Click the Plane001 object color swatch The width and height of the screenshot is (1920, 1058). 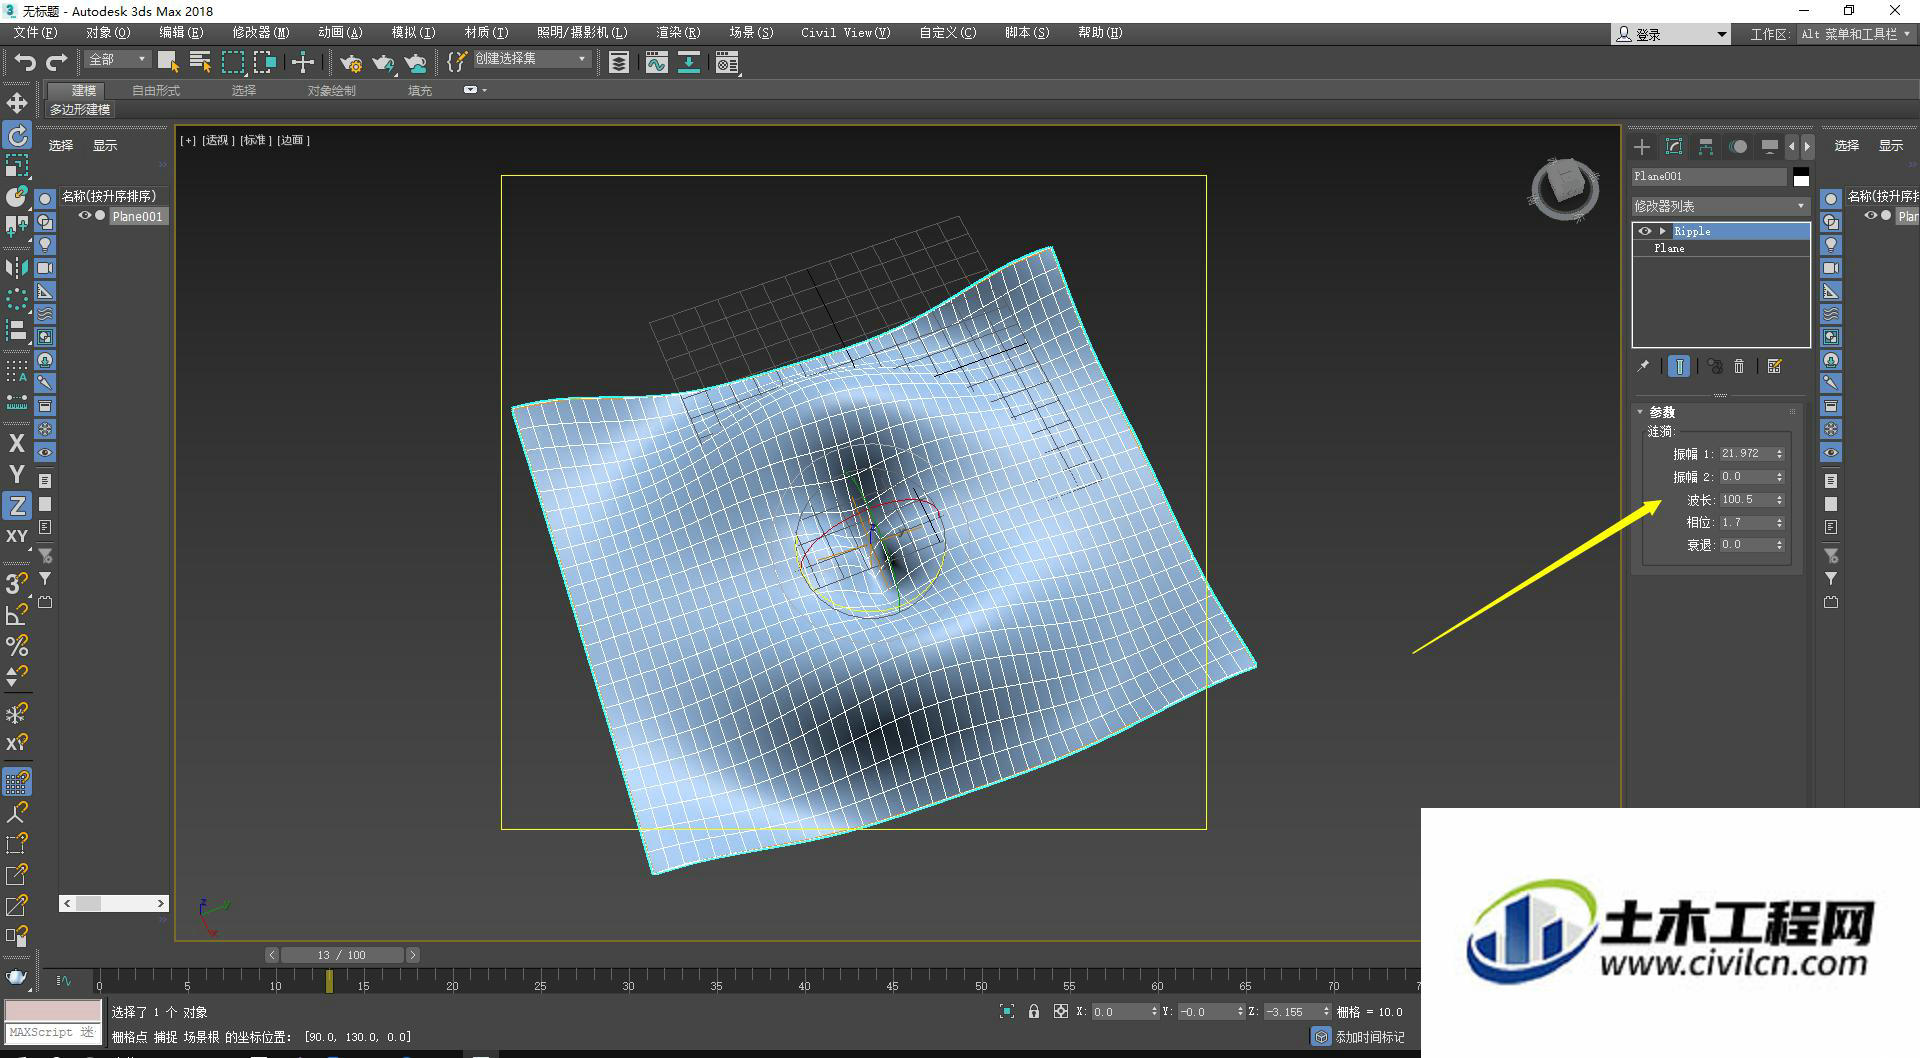(1801, 177)
